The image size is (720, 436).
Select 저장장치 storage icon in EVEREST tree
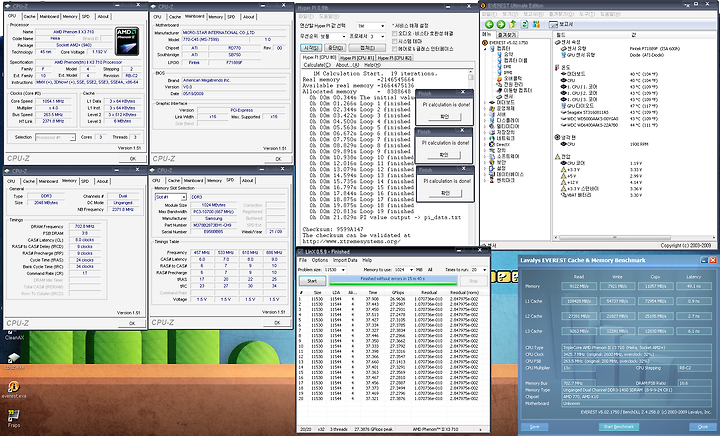click(x=492, y=132)
